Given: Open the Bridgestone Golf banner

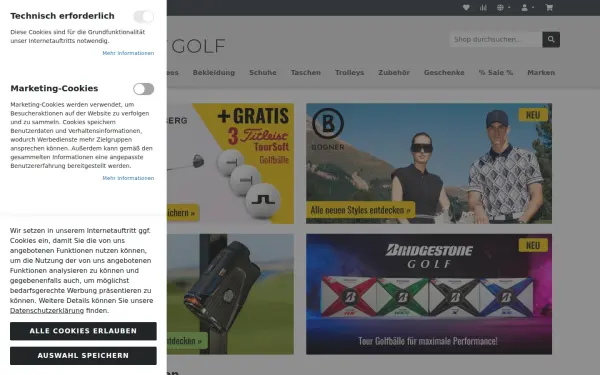Looking at the screenshot, I should click(429, 294).
